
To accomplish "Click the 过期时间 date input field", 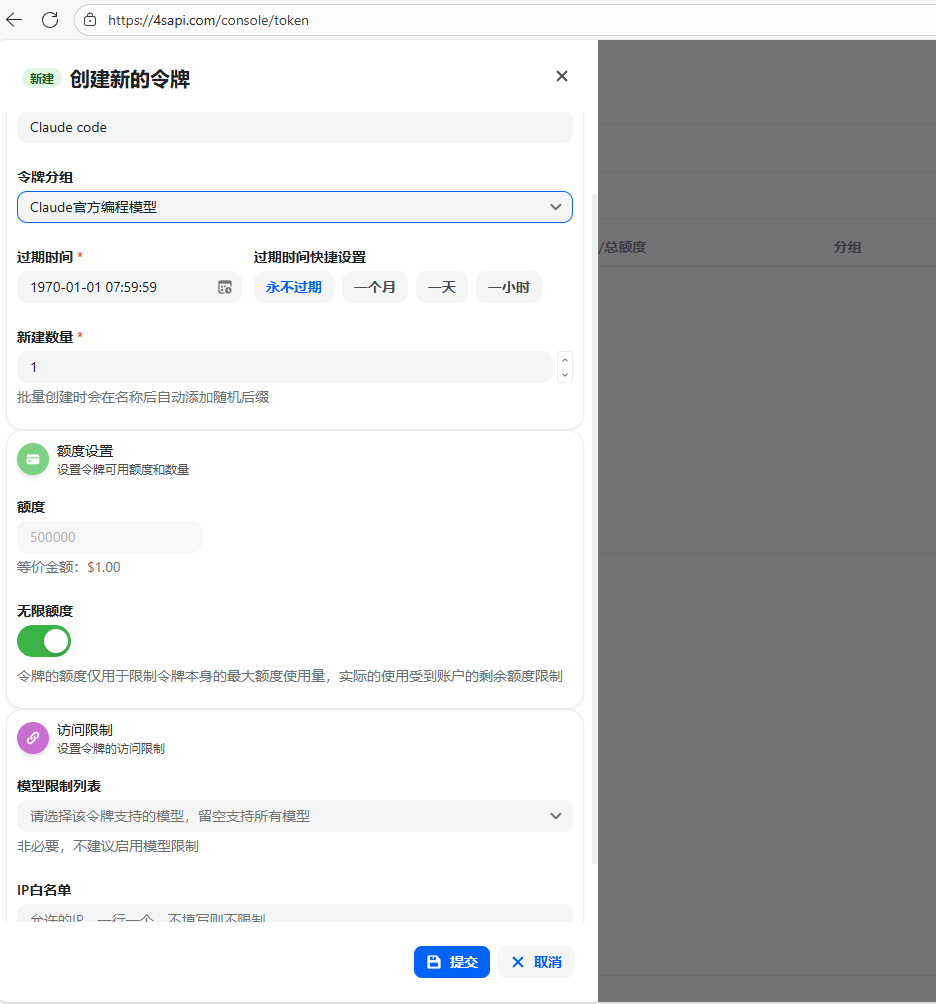I will point(129,287).
